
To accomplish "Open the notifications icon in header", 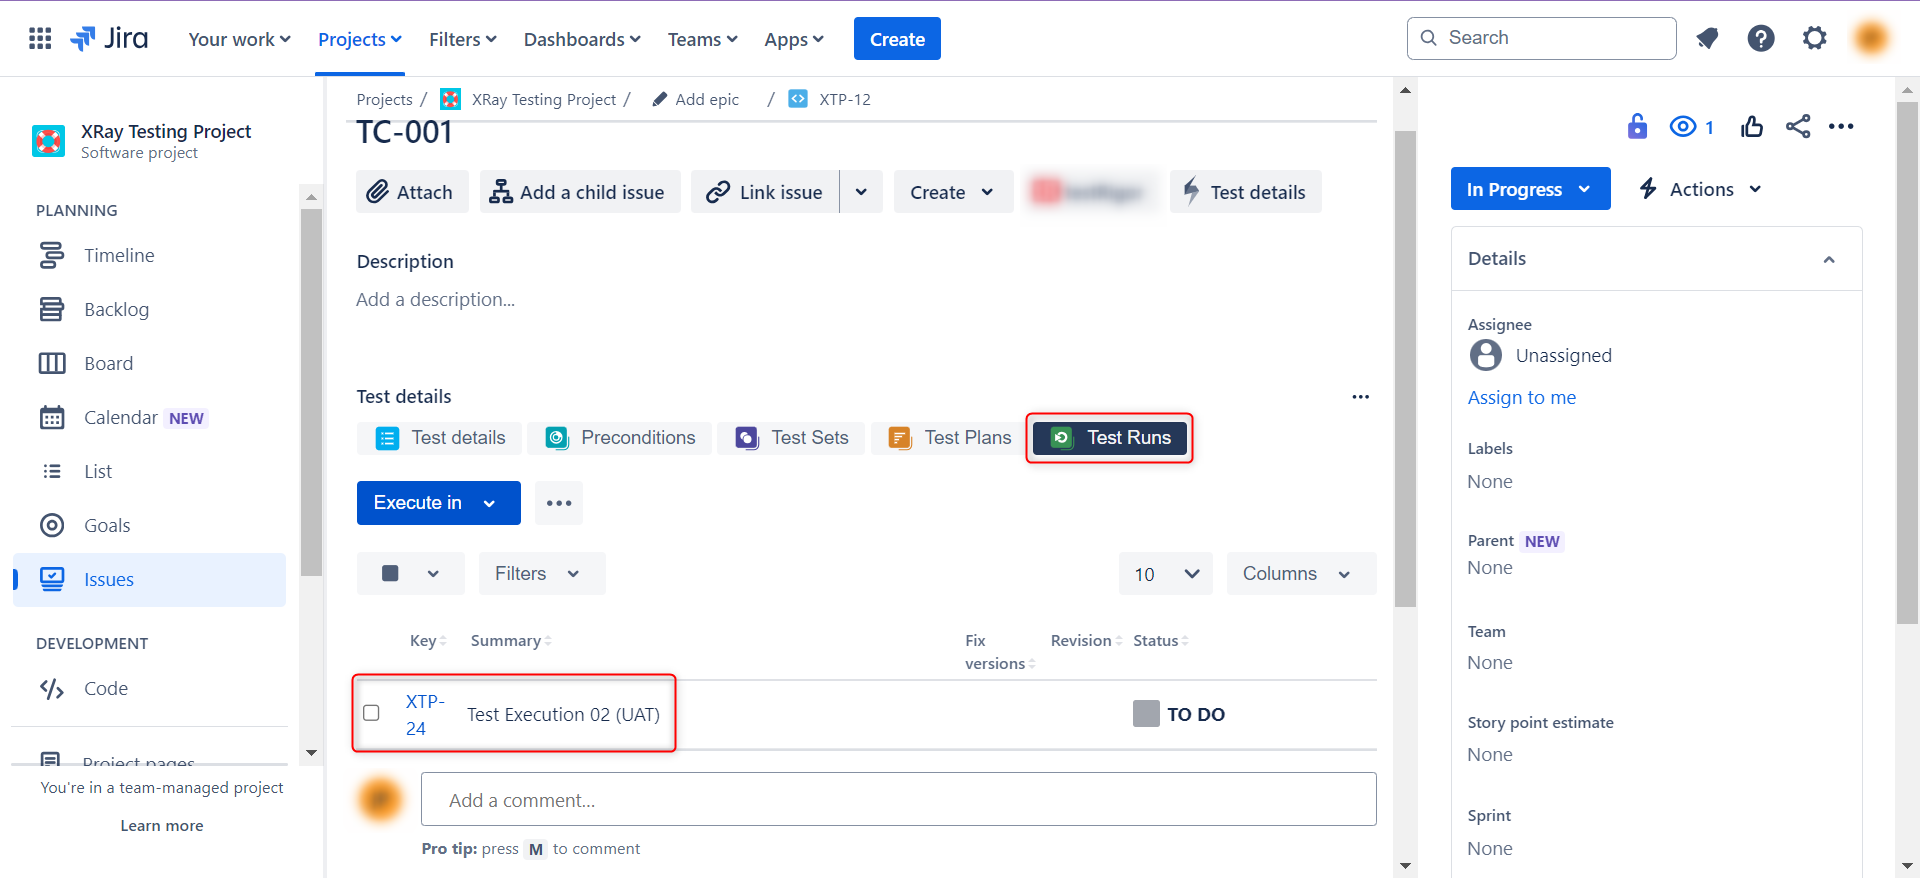I will pos(1707,39).
